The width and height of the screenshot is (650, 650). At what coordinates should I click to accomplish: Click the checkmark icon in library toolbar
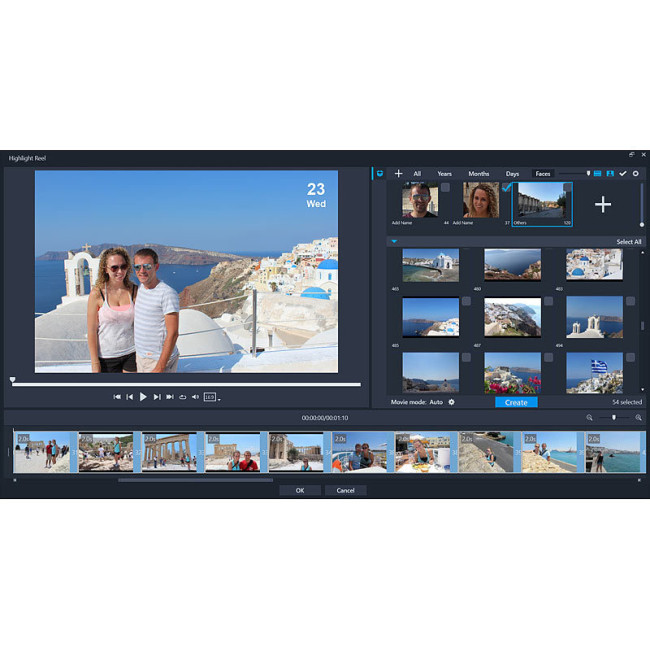tap(623, 173)
